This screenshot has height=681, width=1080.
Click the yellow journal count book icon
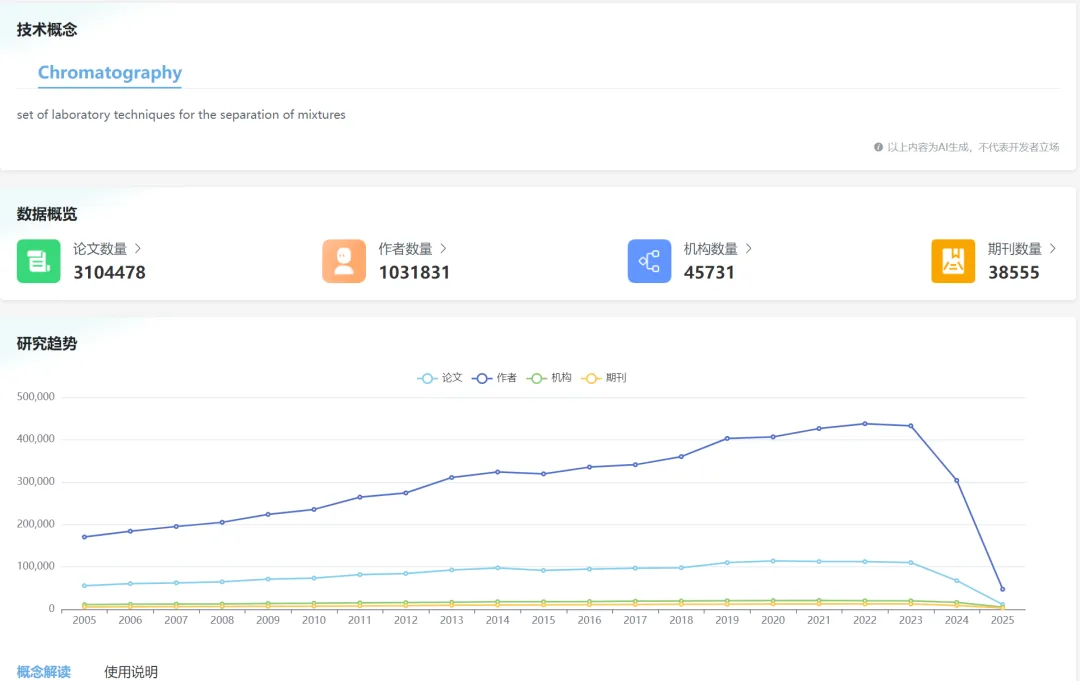[953, 261]
